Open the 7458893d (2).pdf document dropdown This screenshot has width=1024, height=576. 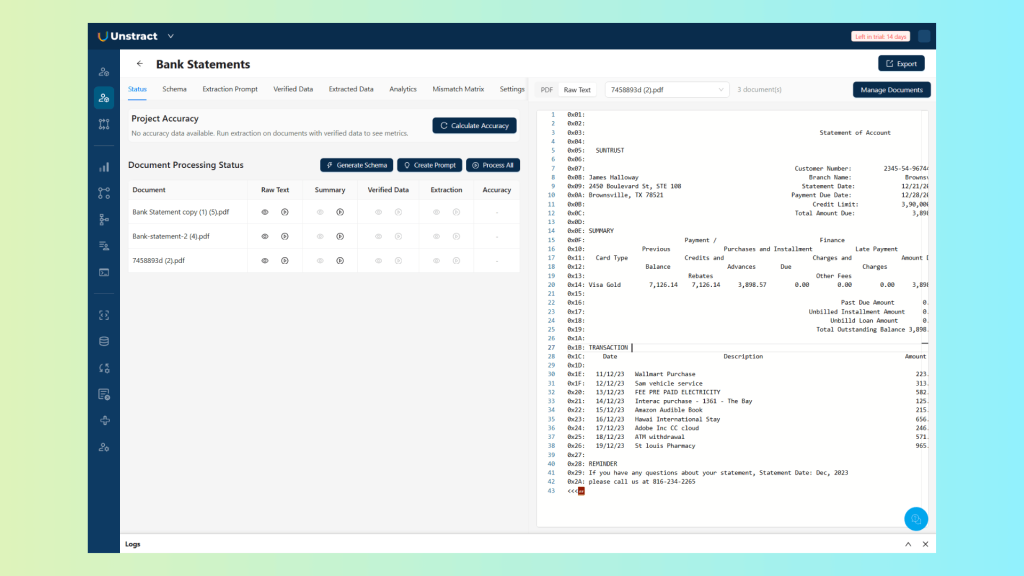[667, 90]
